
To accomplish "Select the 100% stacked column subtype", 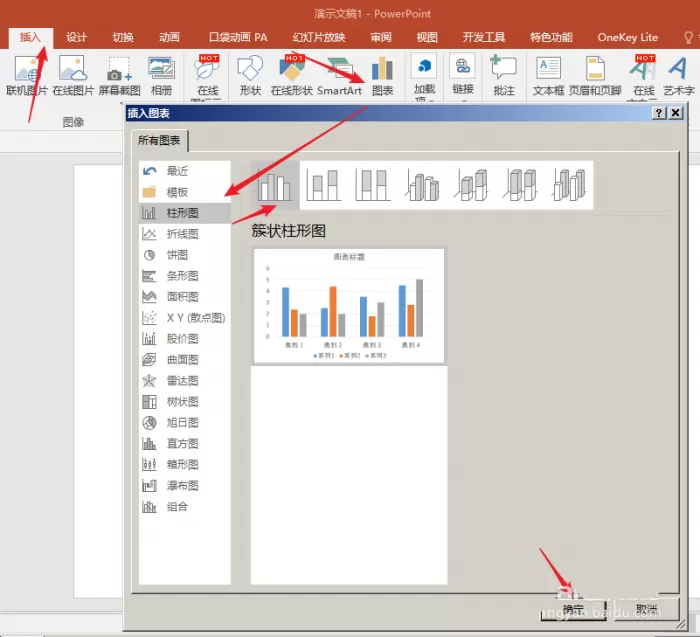I will 373,185.
